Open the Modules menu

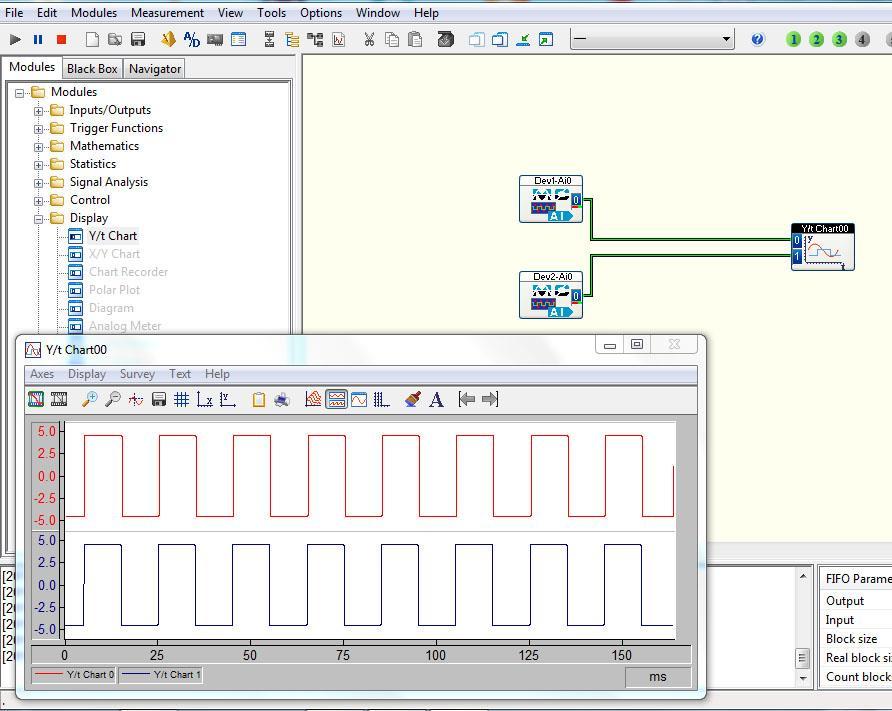coord(94,13)
